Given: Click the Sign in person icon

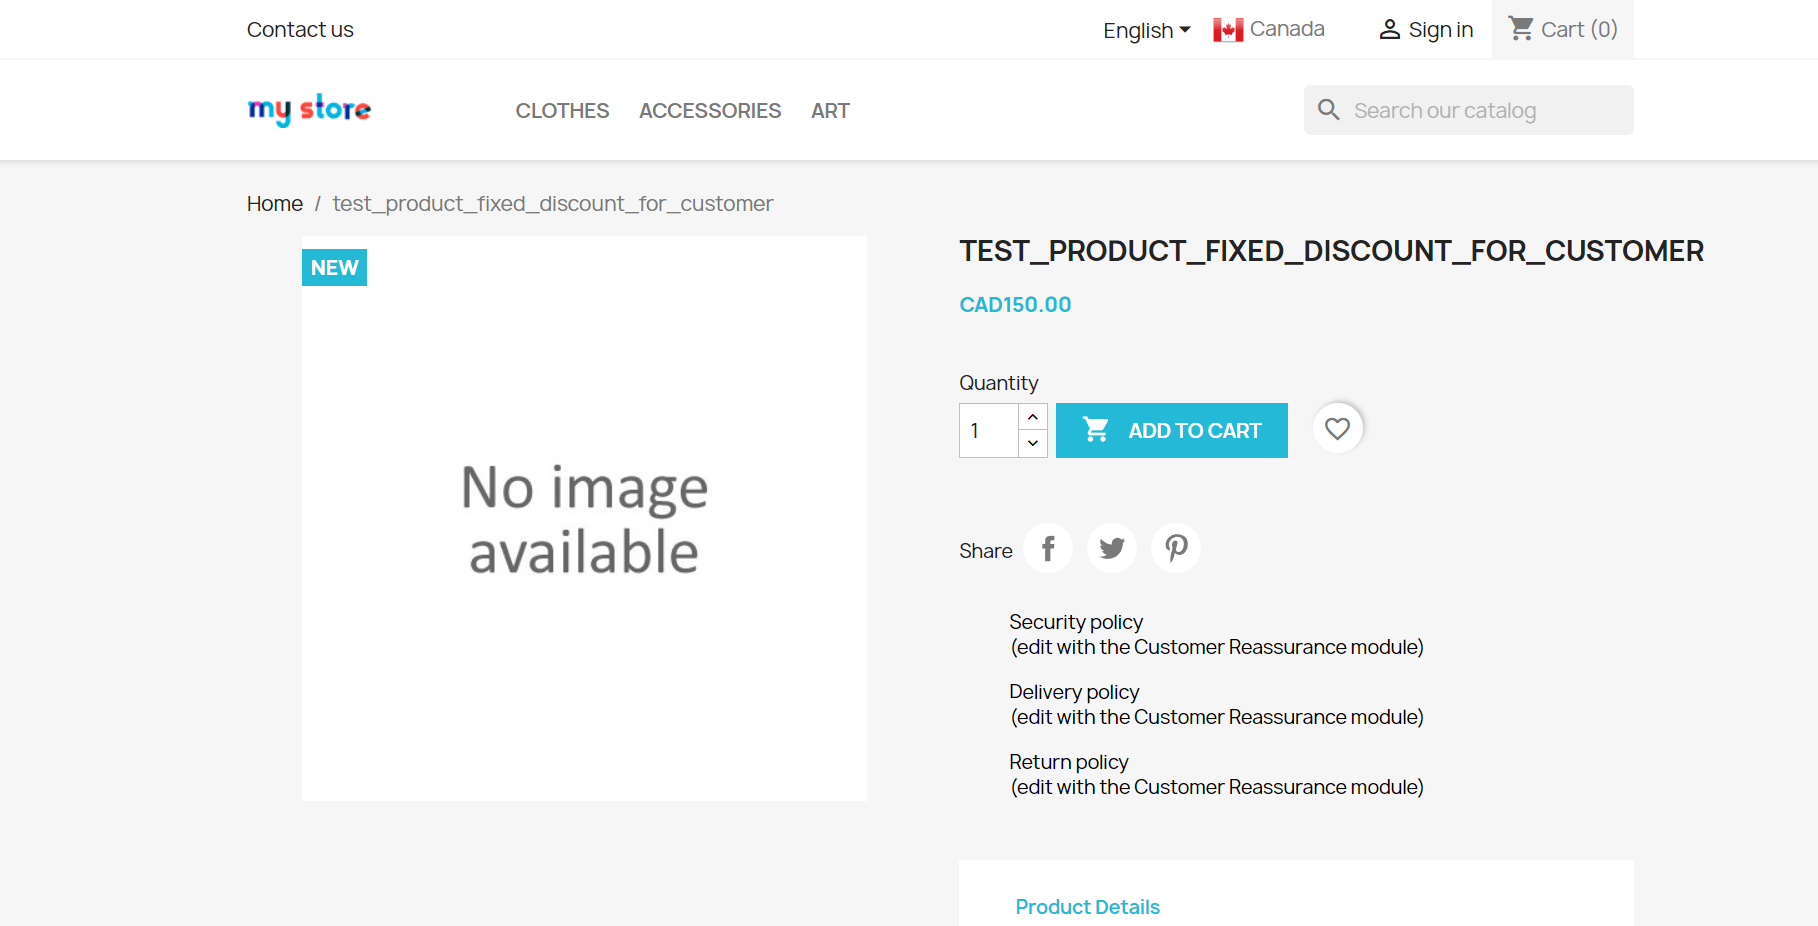Looking at the screenshot, I should (x=1389, y=29).
